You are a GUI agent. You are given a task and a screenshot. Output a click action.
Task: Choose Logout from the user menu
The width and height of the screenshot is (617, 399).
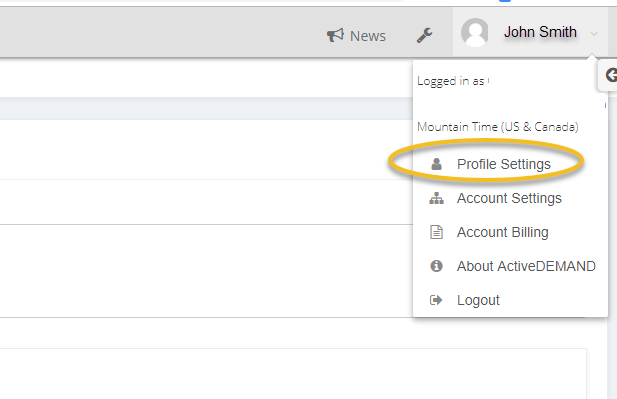pyautogui.click(x=478, y=300)
